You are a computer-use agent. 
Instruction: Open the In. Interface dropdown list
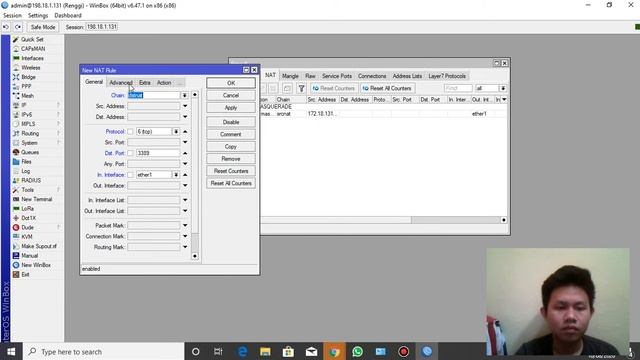pos(176,175)
